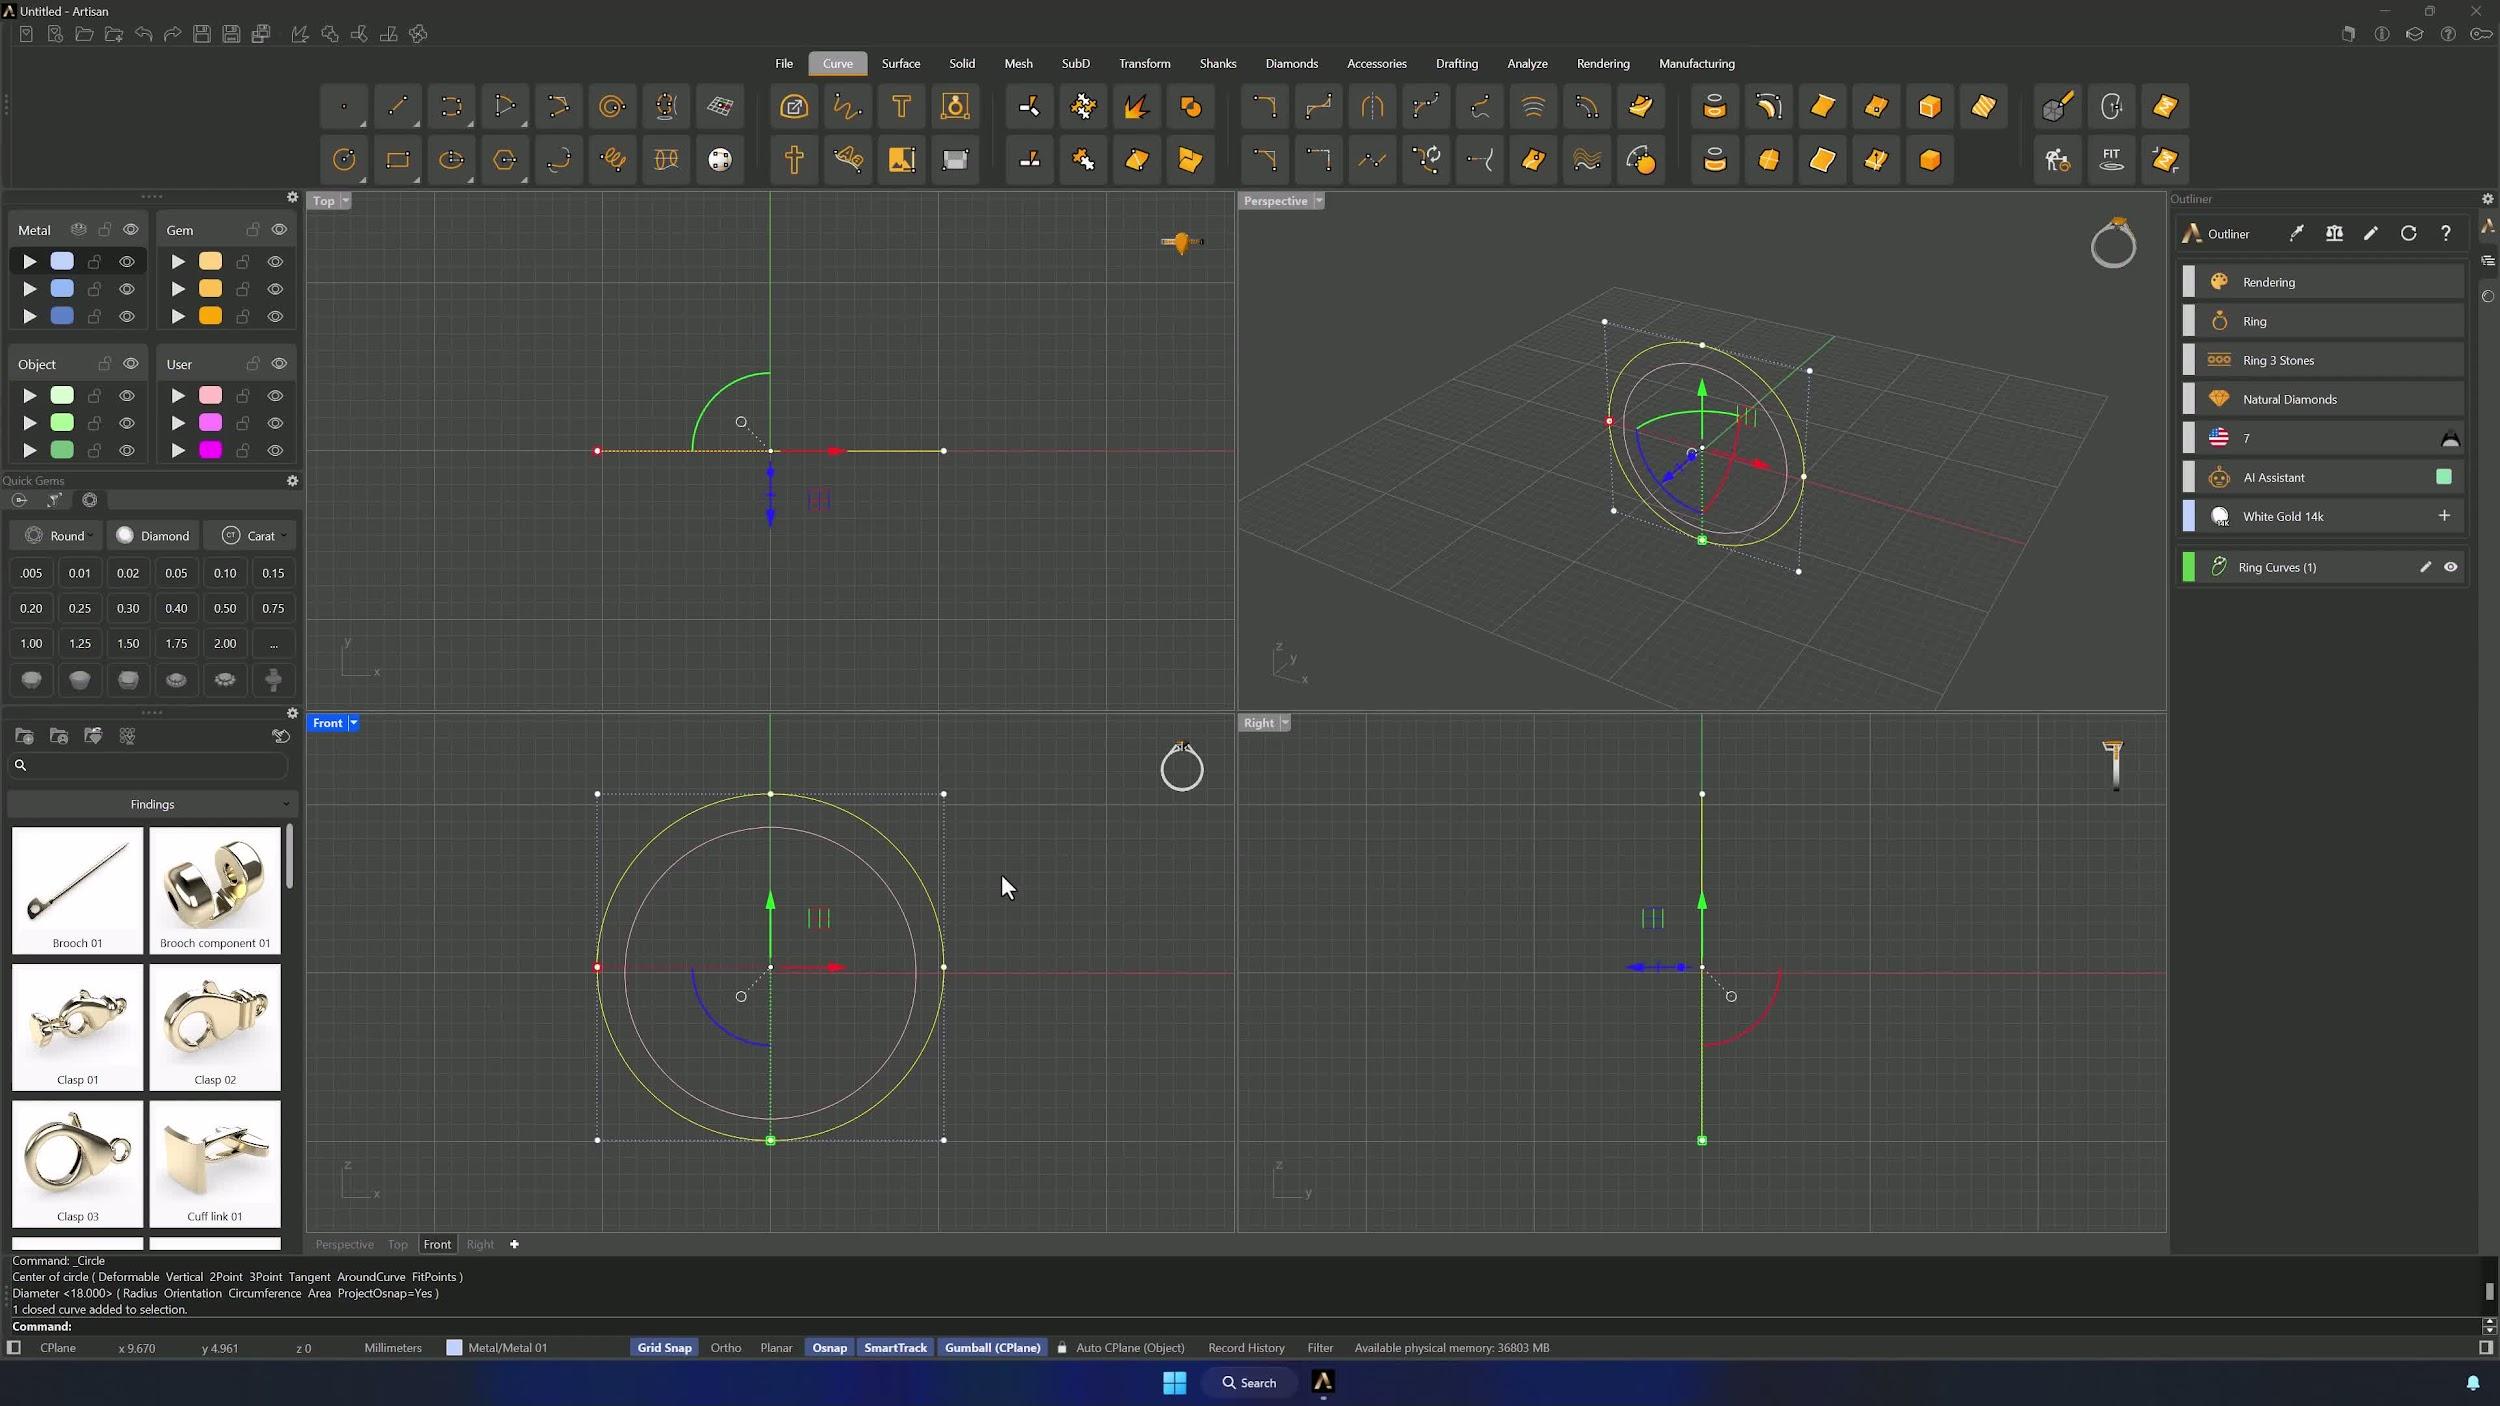The width and height of the screenshot is (2500, 1406).
Task: Click the Outliner help question mark
Action: [x=2445, y=233]
